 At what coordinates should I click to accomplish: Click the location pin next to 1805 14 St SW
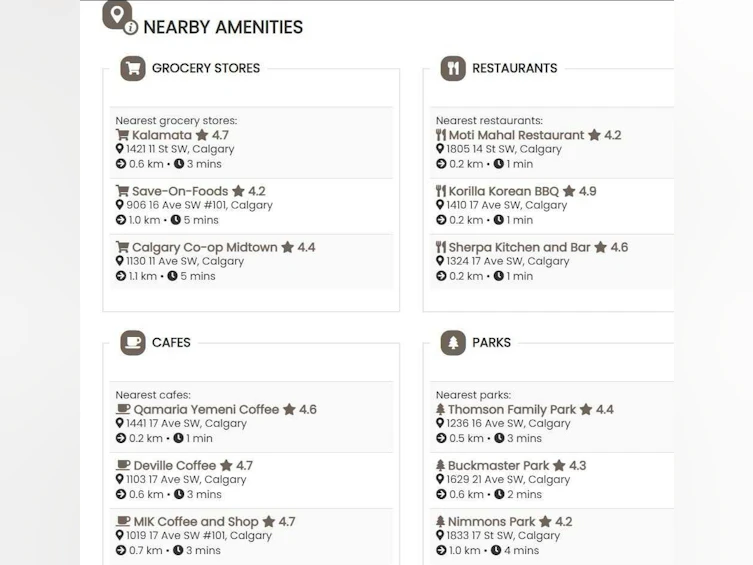(x=440, y=149)
